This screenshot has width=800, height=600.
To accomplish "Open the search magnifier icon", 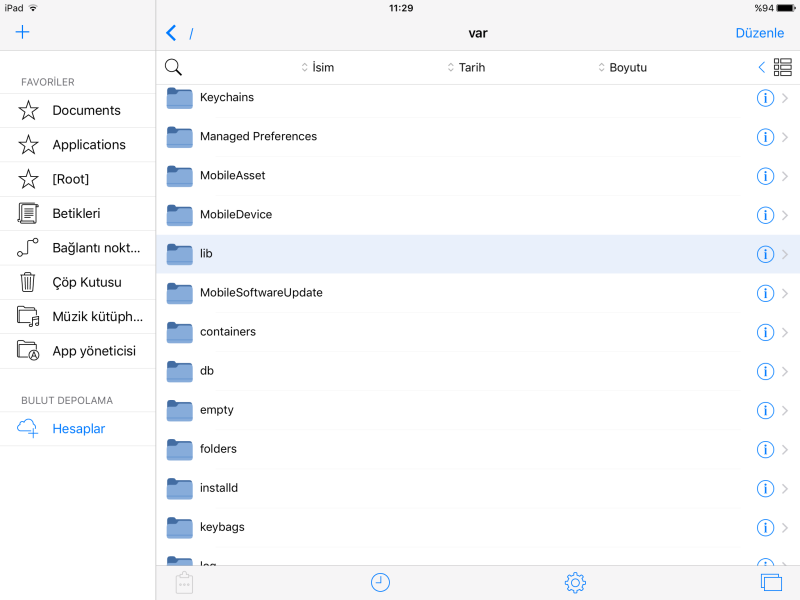I will click(x=173, y=67).
